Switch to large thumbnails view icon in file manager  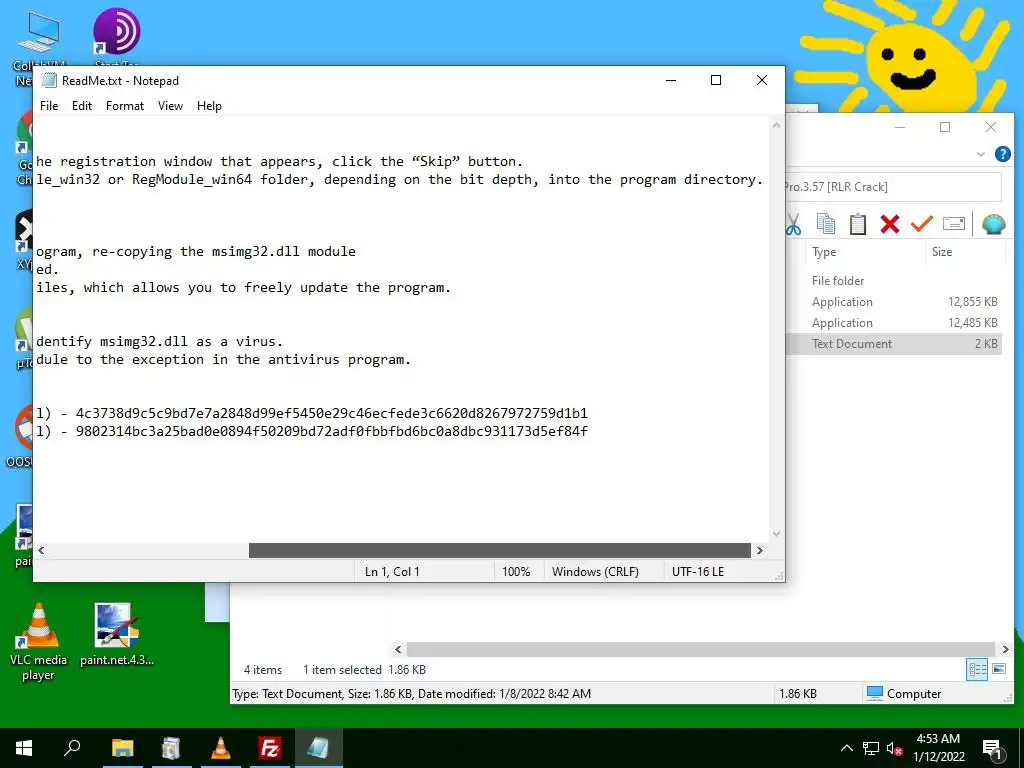click(x=999, y=669)
